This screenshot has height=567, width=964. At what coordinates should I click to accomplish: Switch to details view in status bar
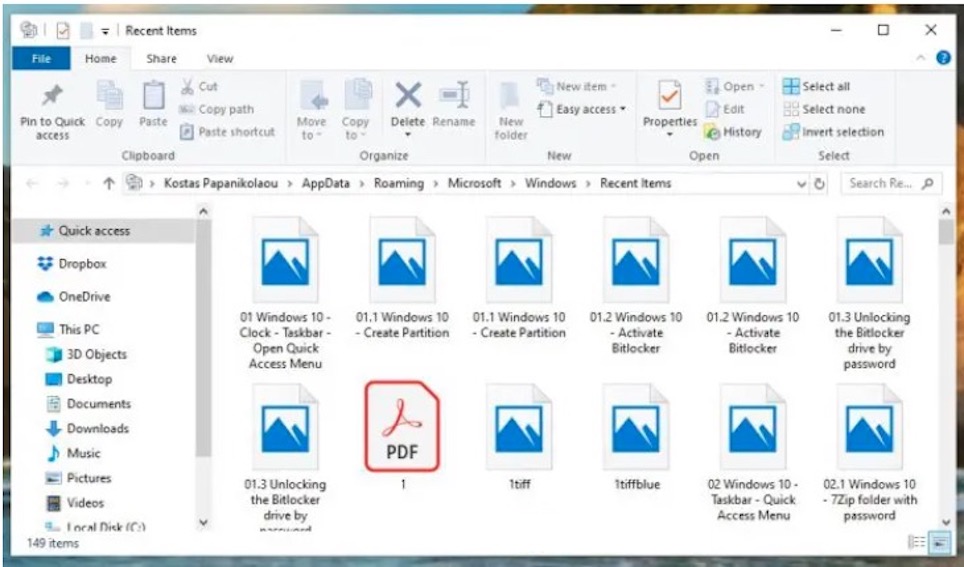[x=917, y=542]
